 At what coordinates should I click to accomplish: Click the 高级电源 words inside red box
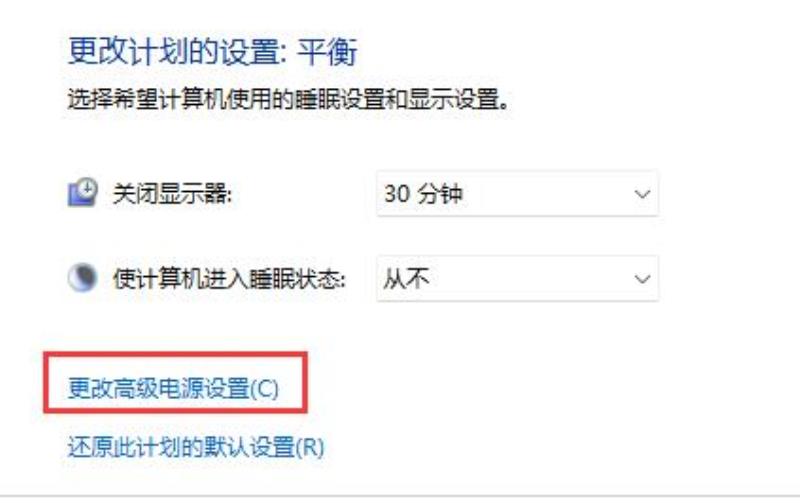[158, 388]
